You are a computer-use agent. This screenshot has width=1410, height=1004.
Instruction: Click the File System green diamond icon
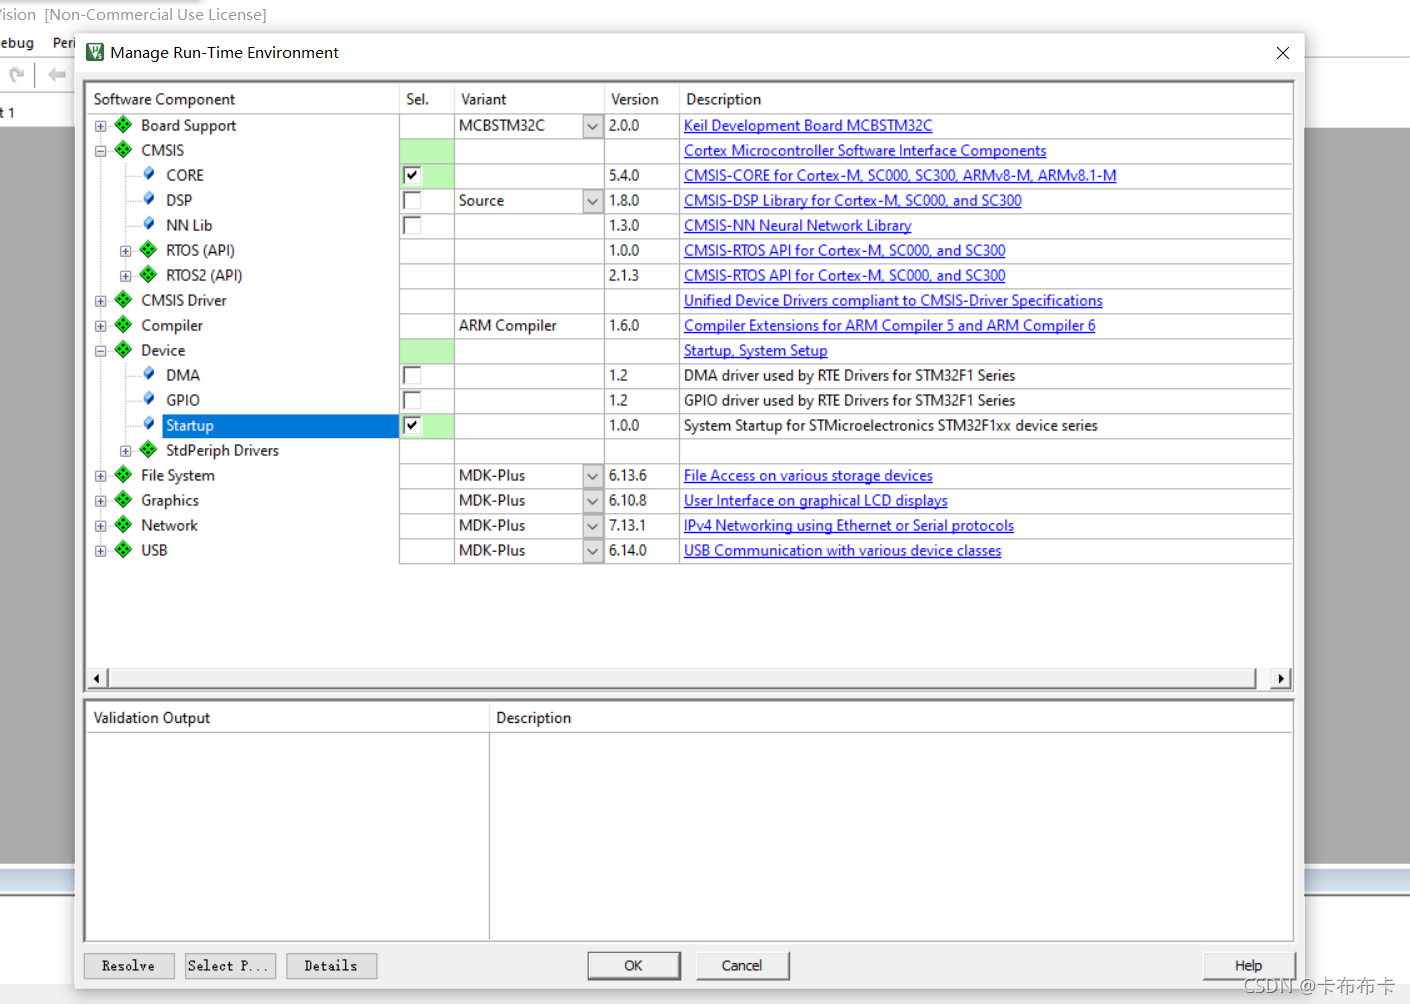click(x=123, y=474)
